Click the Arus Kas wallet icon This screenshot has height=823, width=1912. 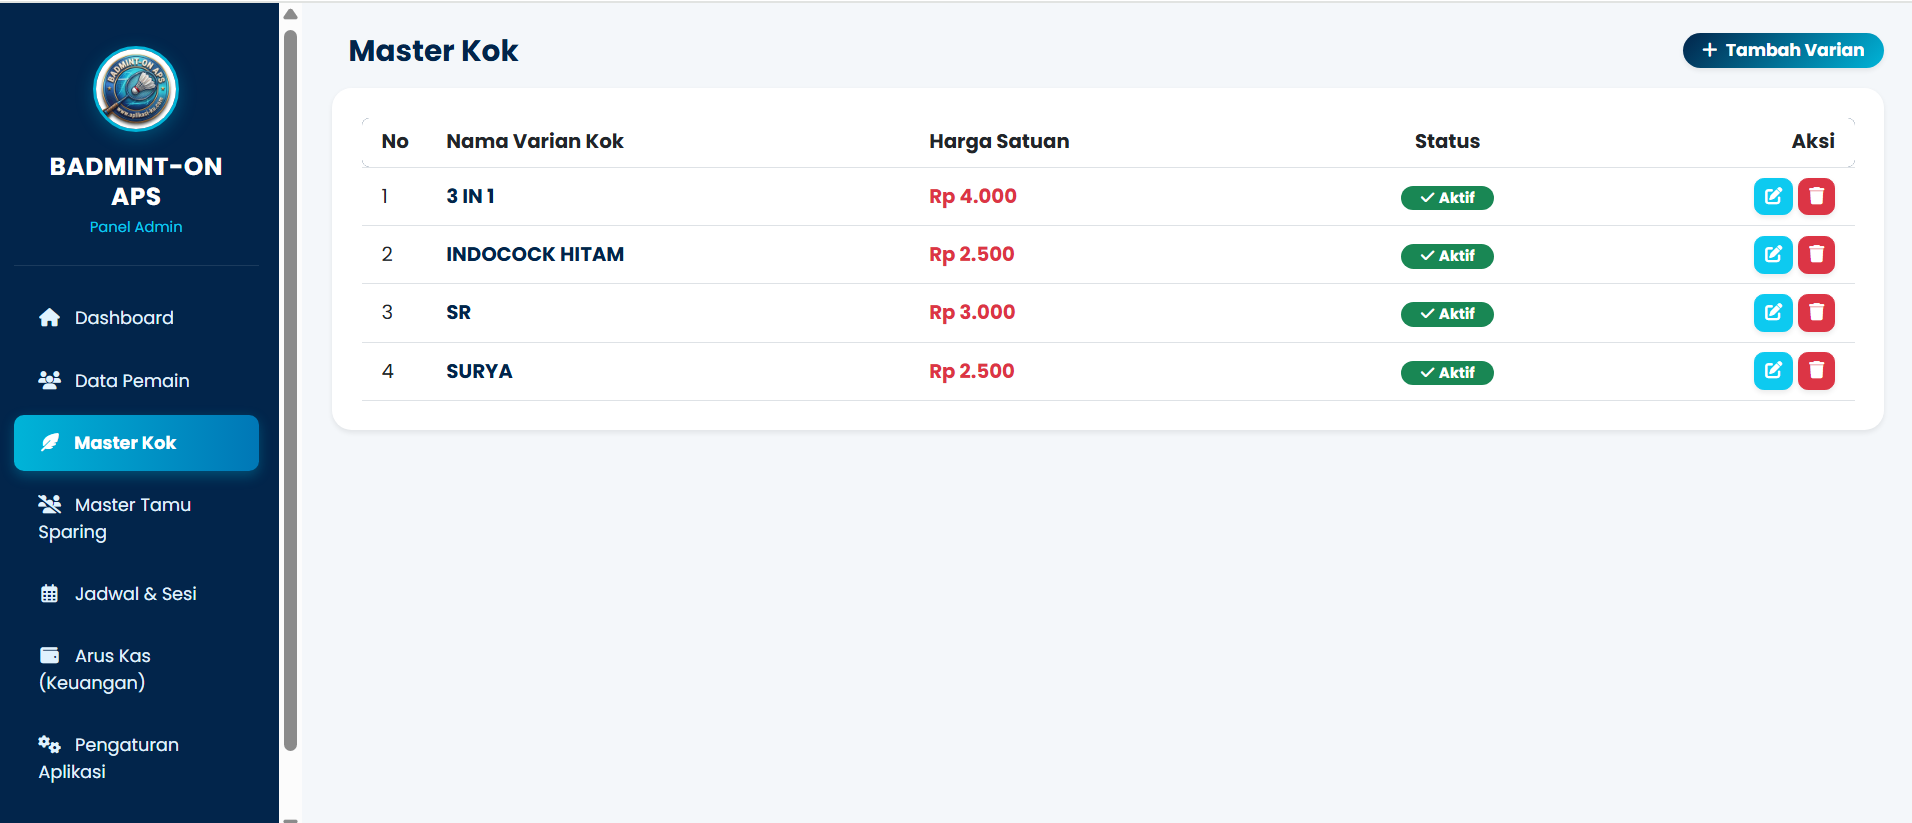(x=49, y=656)
